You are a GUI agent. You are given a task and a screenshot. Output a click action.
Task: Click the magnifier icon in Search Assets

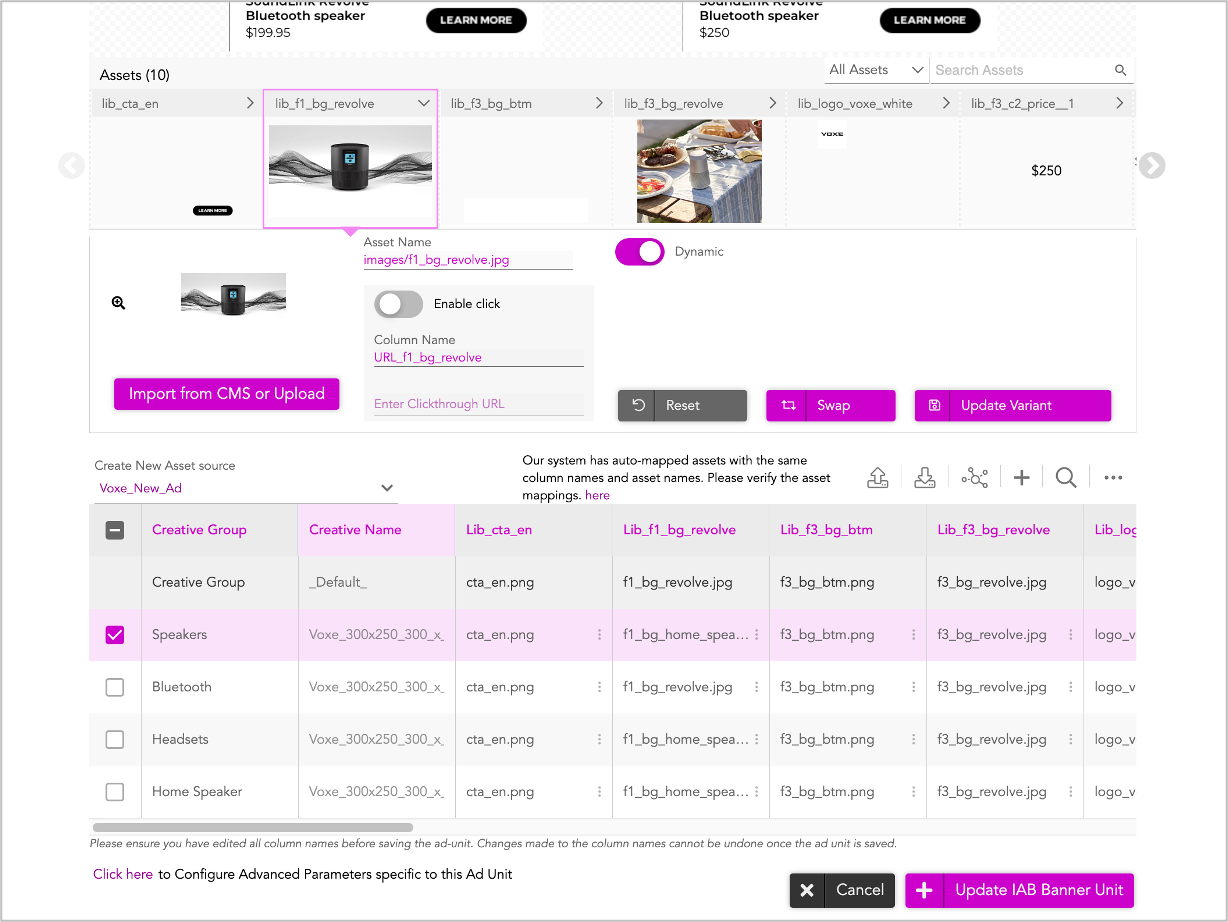1121,70
